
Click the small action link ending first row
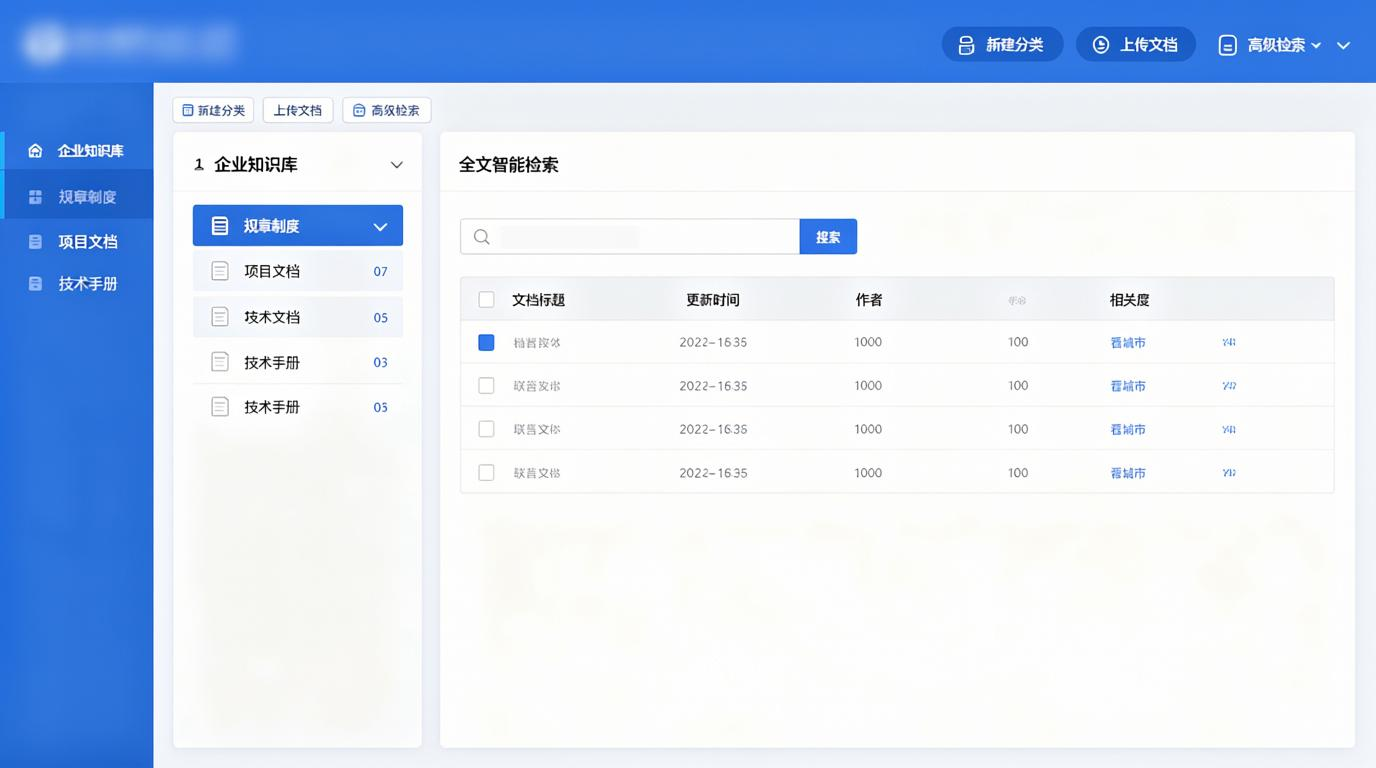pyautogui.click(x=1229, y=342)
